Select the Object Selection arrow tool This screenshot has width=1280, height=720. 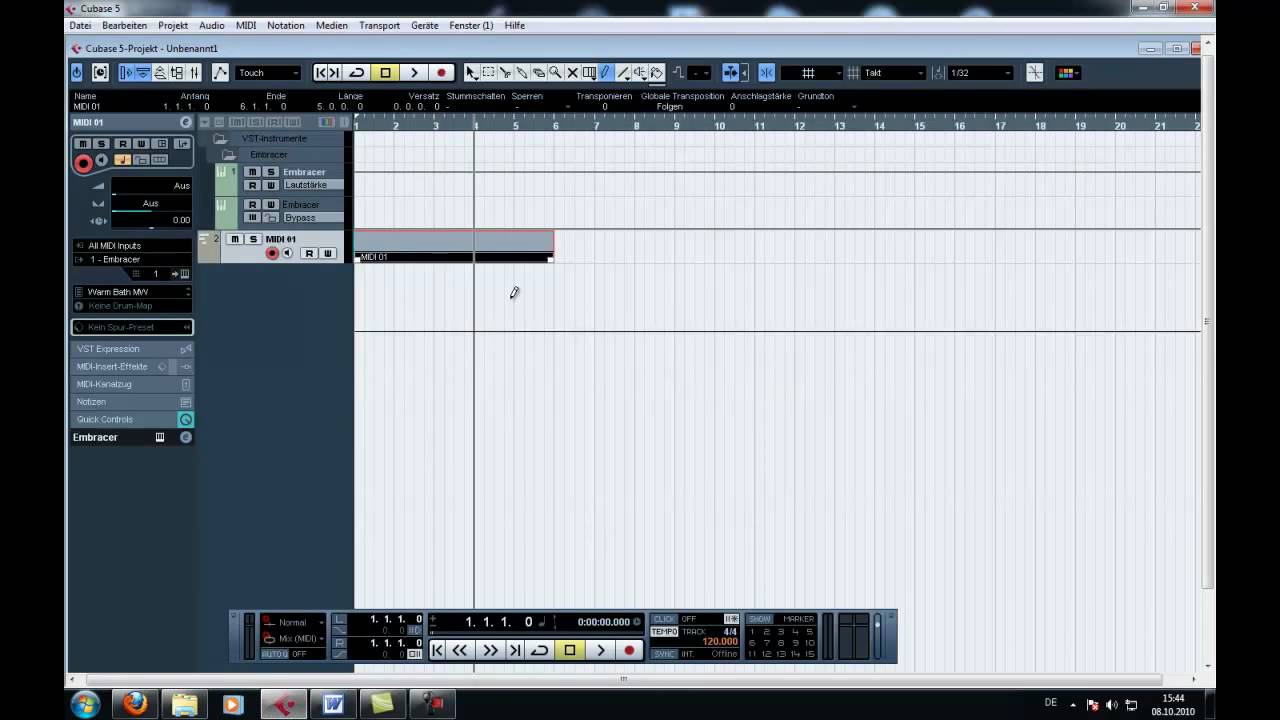point(471,72)
